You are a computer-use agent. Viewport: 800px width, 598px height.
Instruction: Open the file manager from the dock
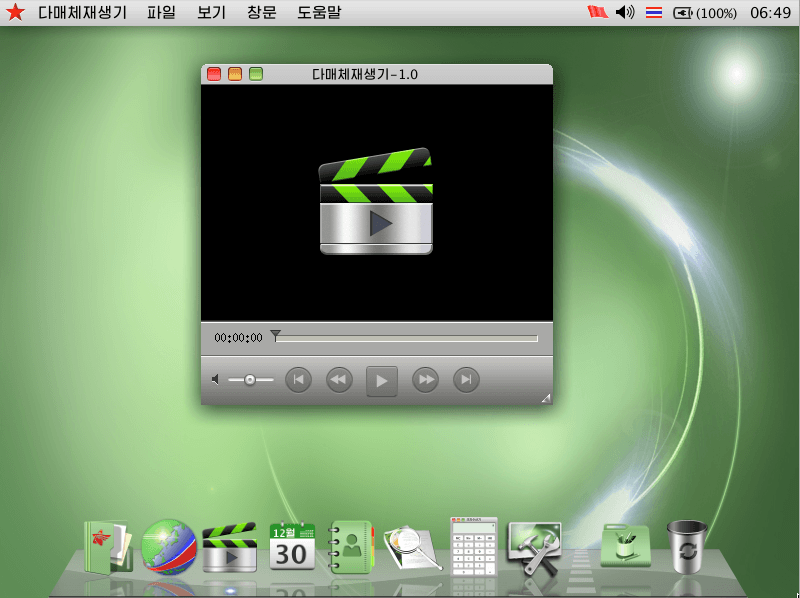tap(108, 547)
